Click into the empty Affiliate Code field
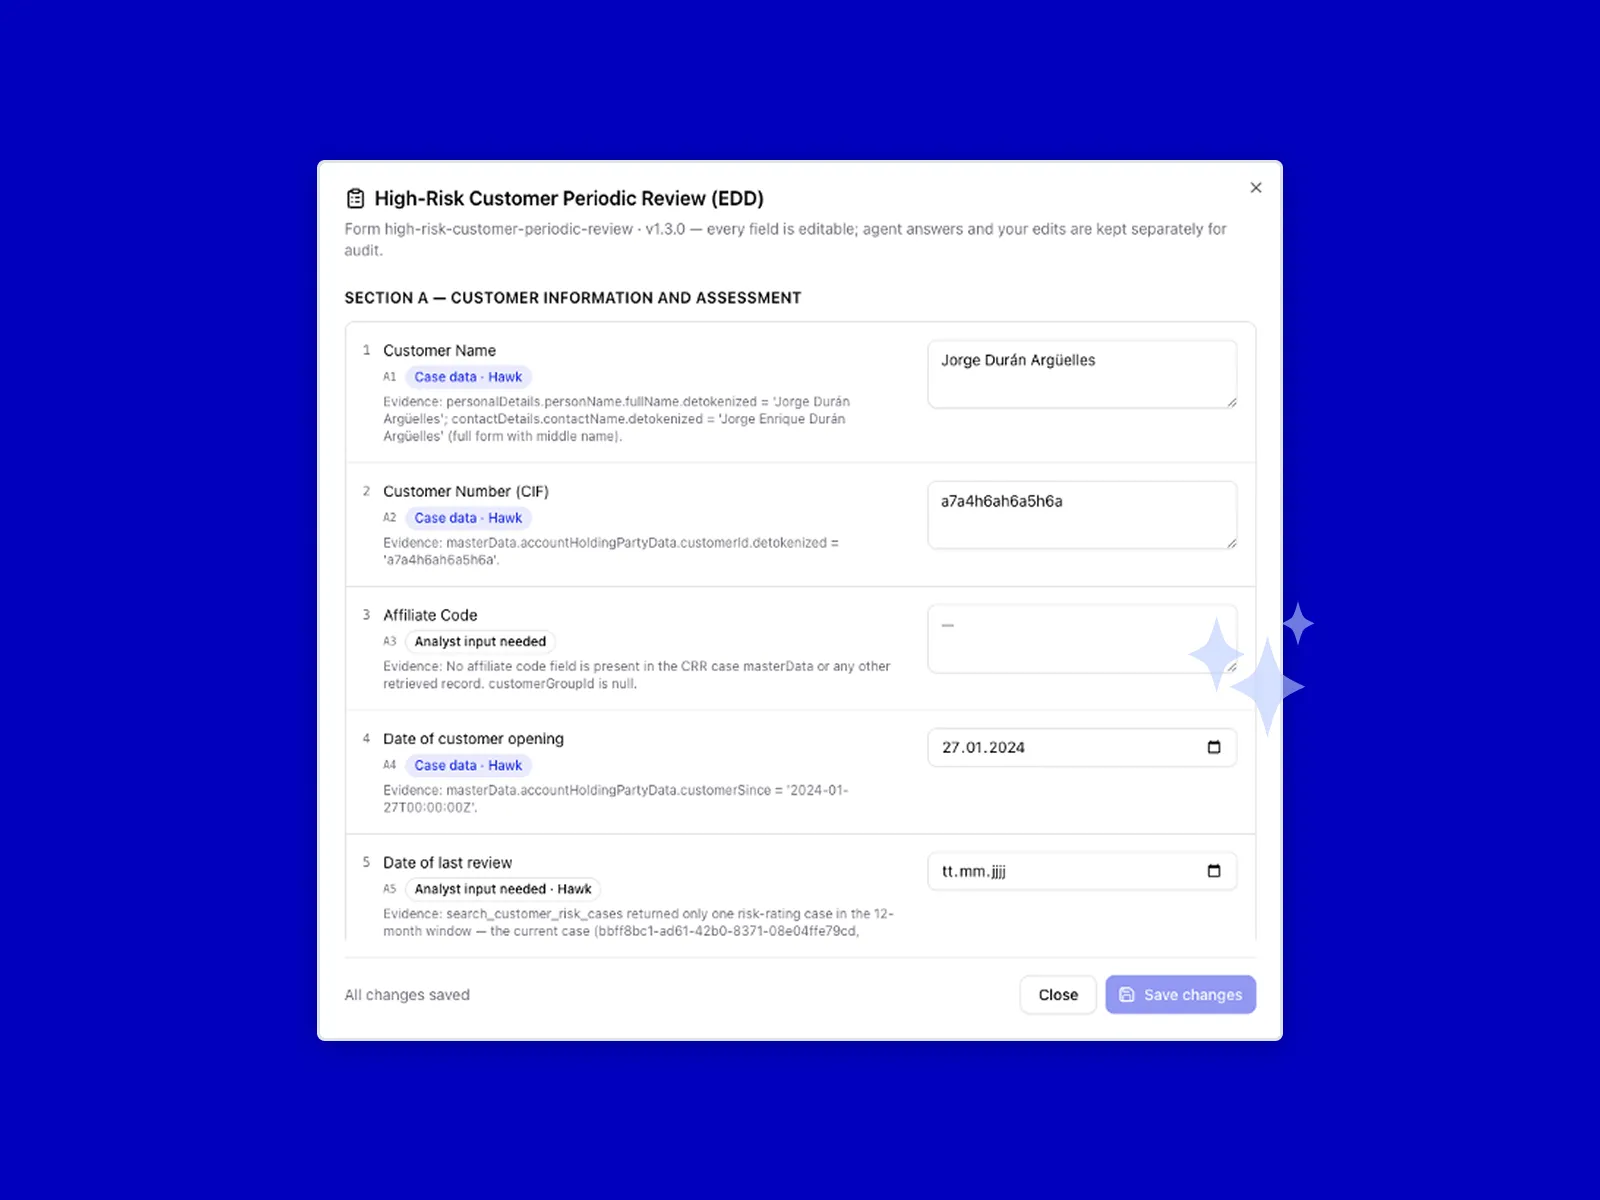This screenshot has width=1600, height=1200. click(x=1082, y=639)
